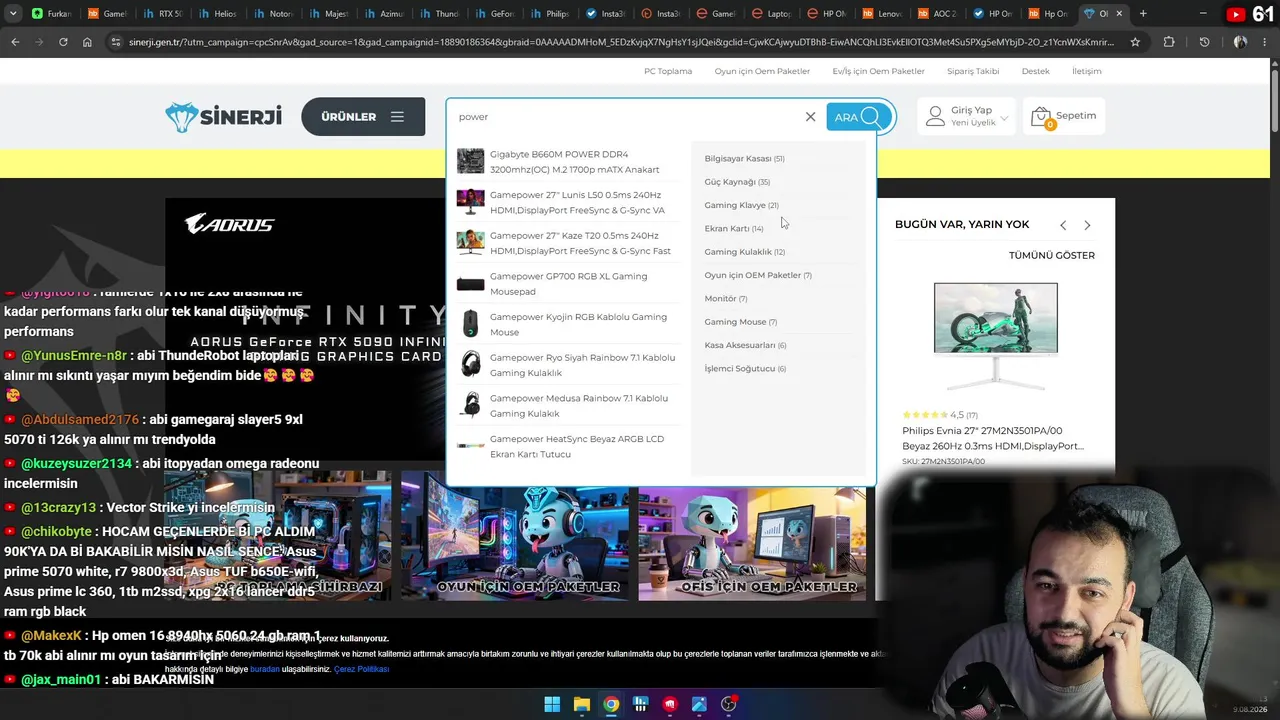This screenshot has height=720, width=1280.
Task: Open the red Riot client taskbar icon
Action: 670,704
